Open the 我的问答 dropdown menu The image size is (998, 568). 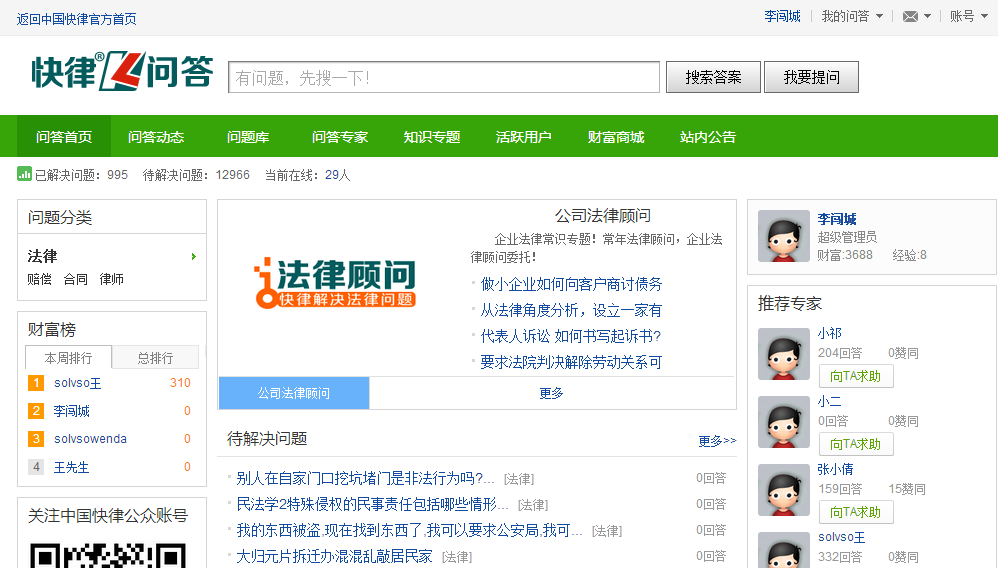click(x=852, y=17)
